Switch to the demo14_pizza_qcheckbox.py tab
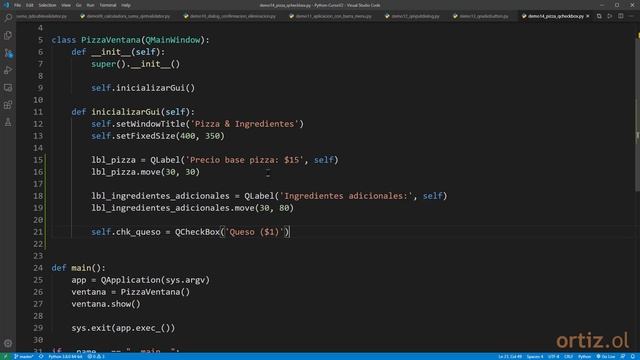The image size is (640, 360). coord(556,16)
